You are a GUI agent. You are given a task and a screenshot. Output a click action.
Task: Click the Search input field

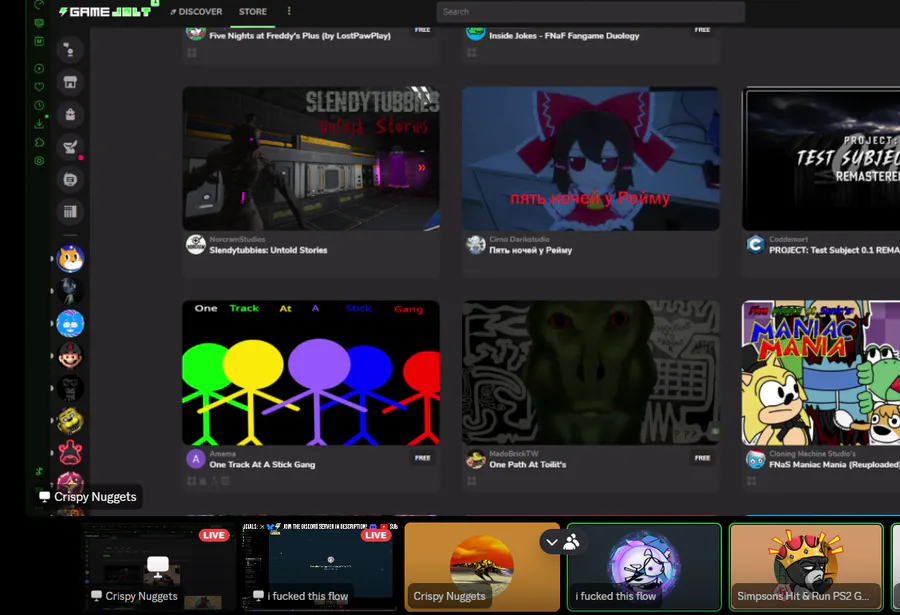(x=591, y=11)
